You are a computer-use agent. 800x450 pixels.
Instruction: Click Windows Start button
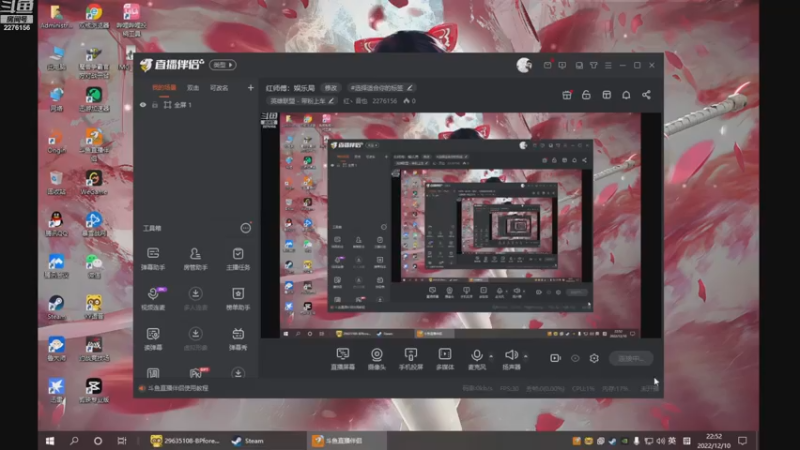pos(50,441)
